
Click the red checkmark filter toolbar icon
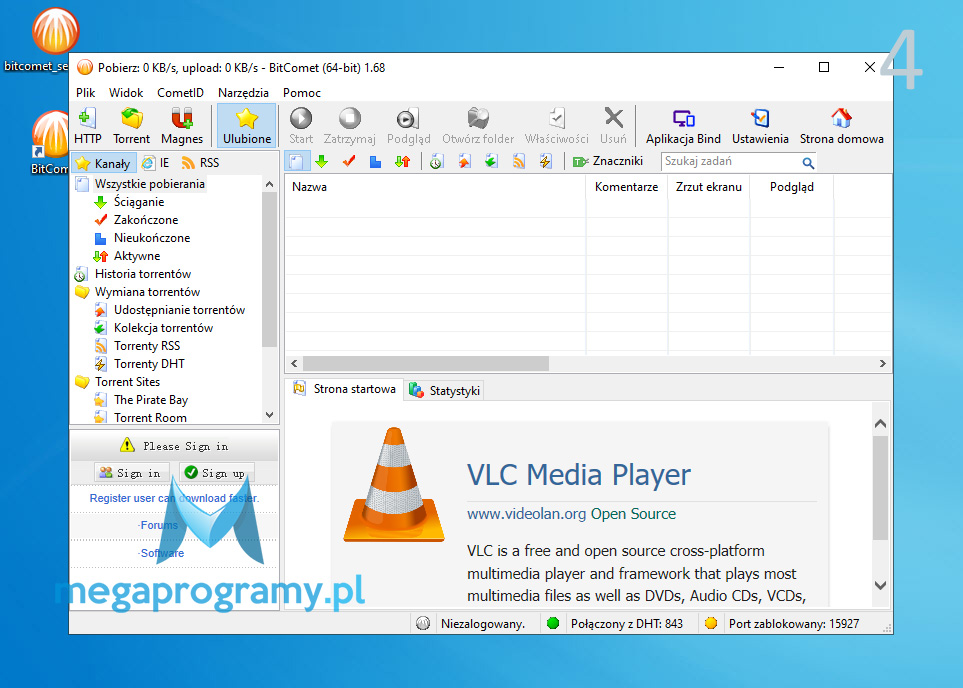[349, 162]
